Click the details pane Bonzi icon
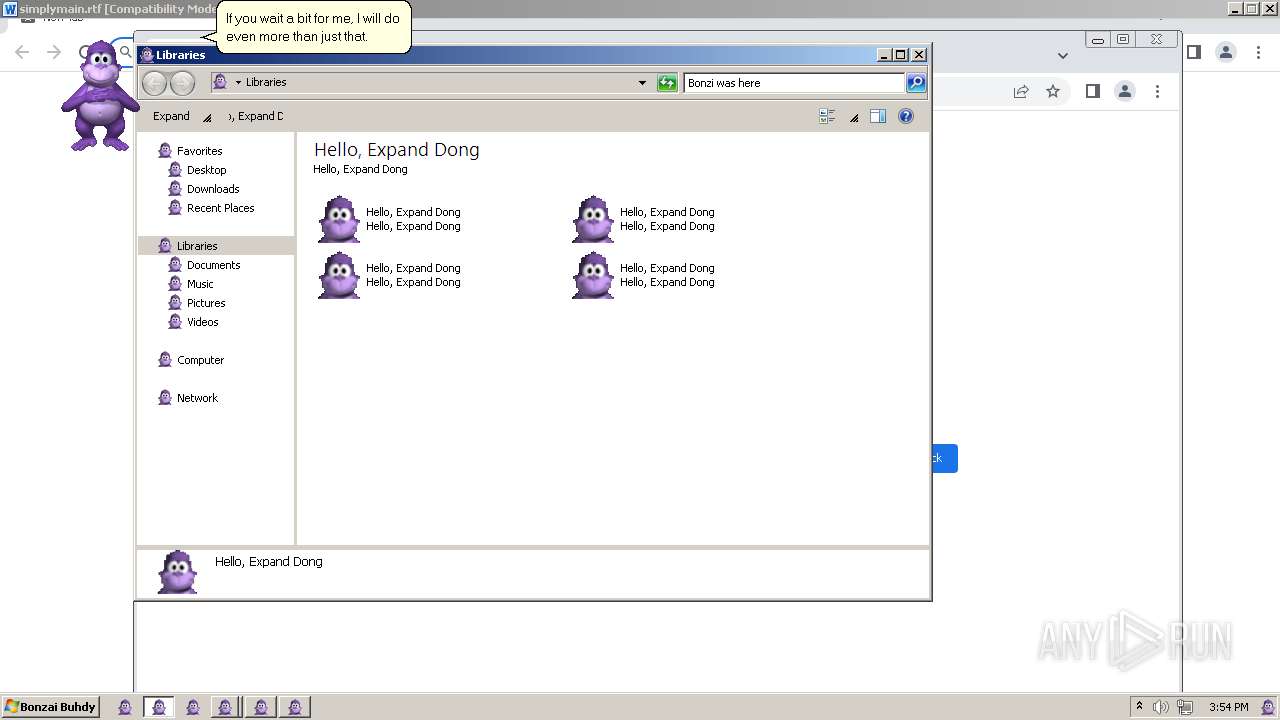This screenshot has height=720, width=1280. (x=178, y=572)
